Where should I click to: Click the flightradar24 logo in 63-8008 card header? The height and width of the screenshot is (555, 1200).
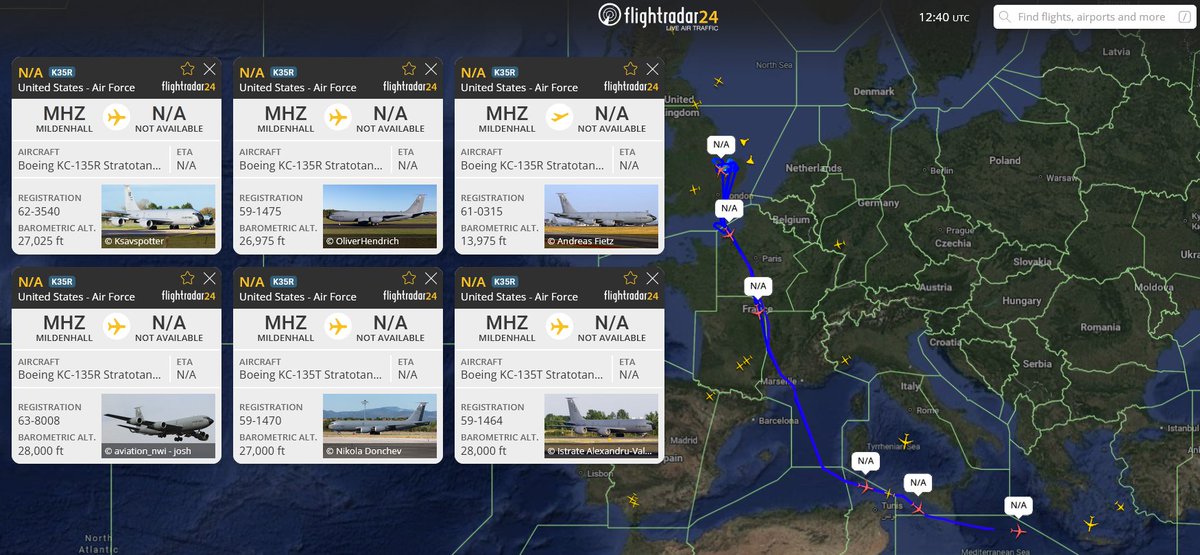[x=188, y=296]
